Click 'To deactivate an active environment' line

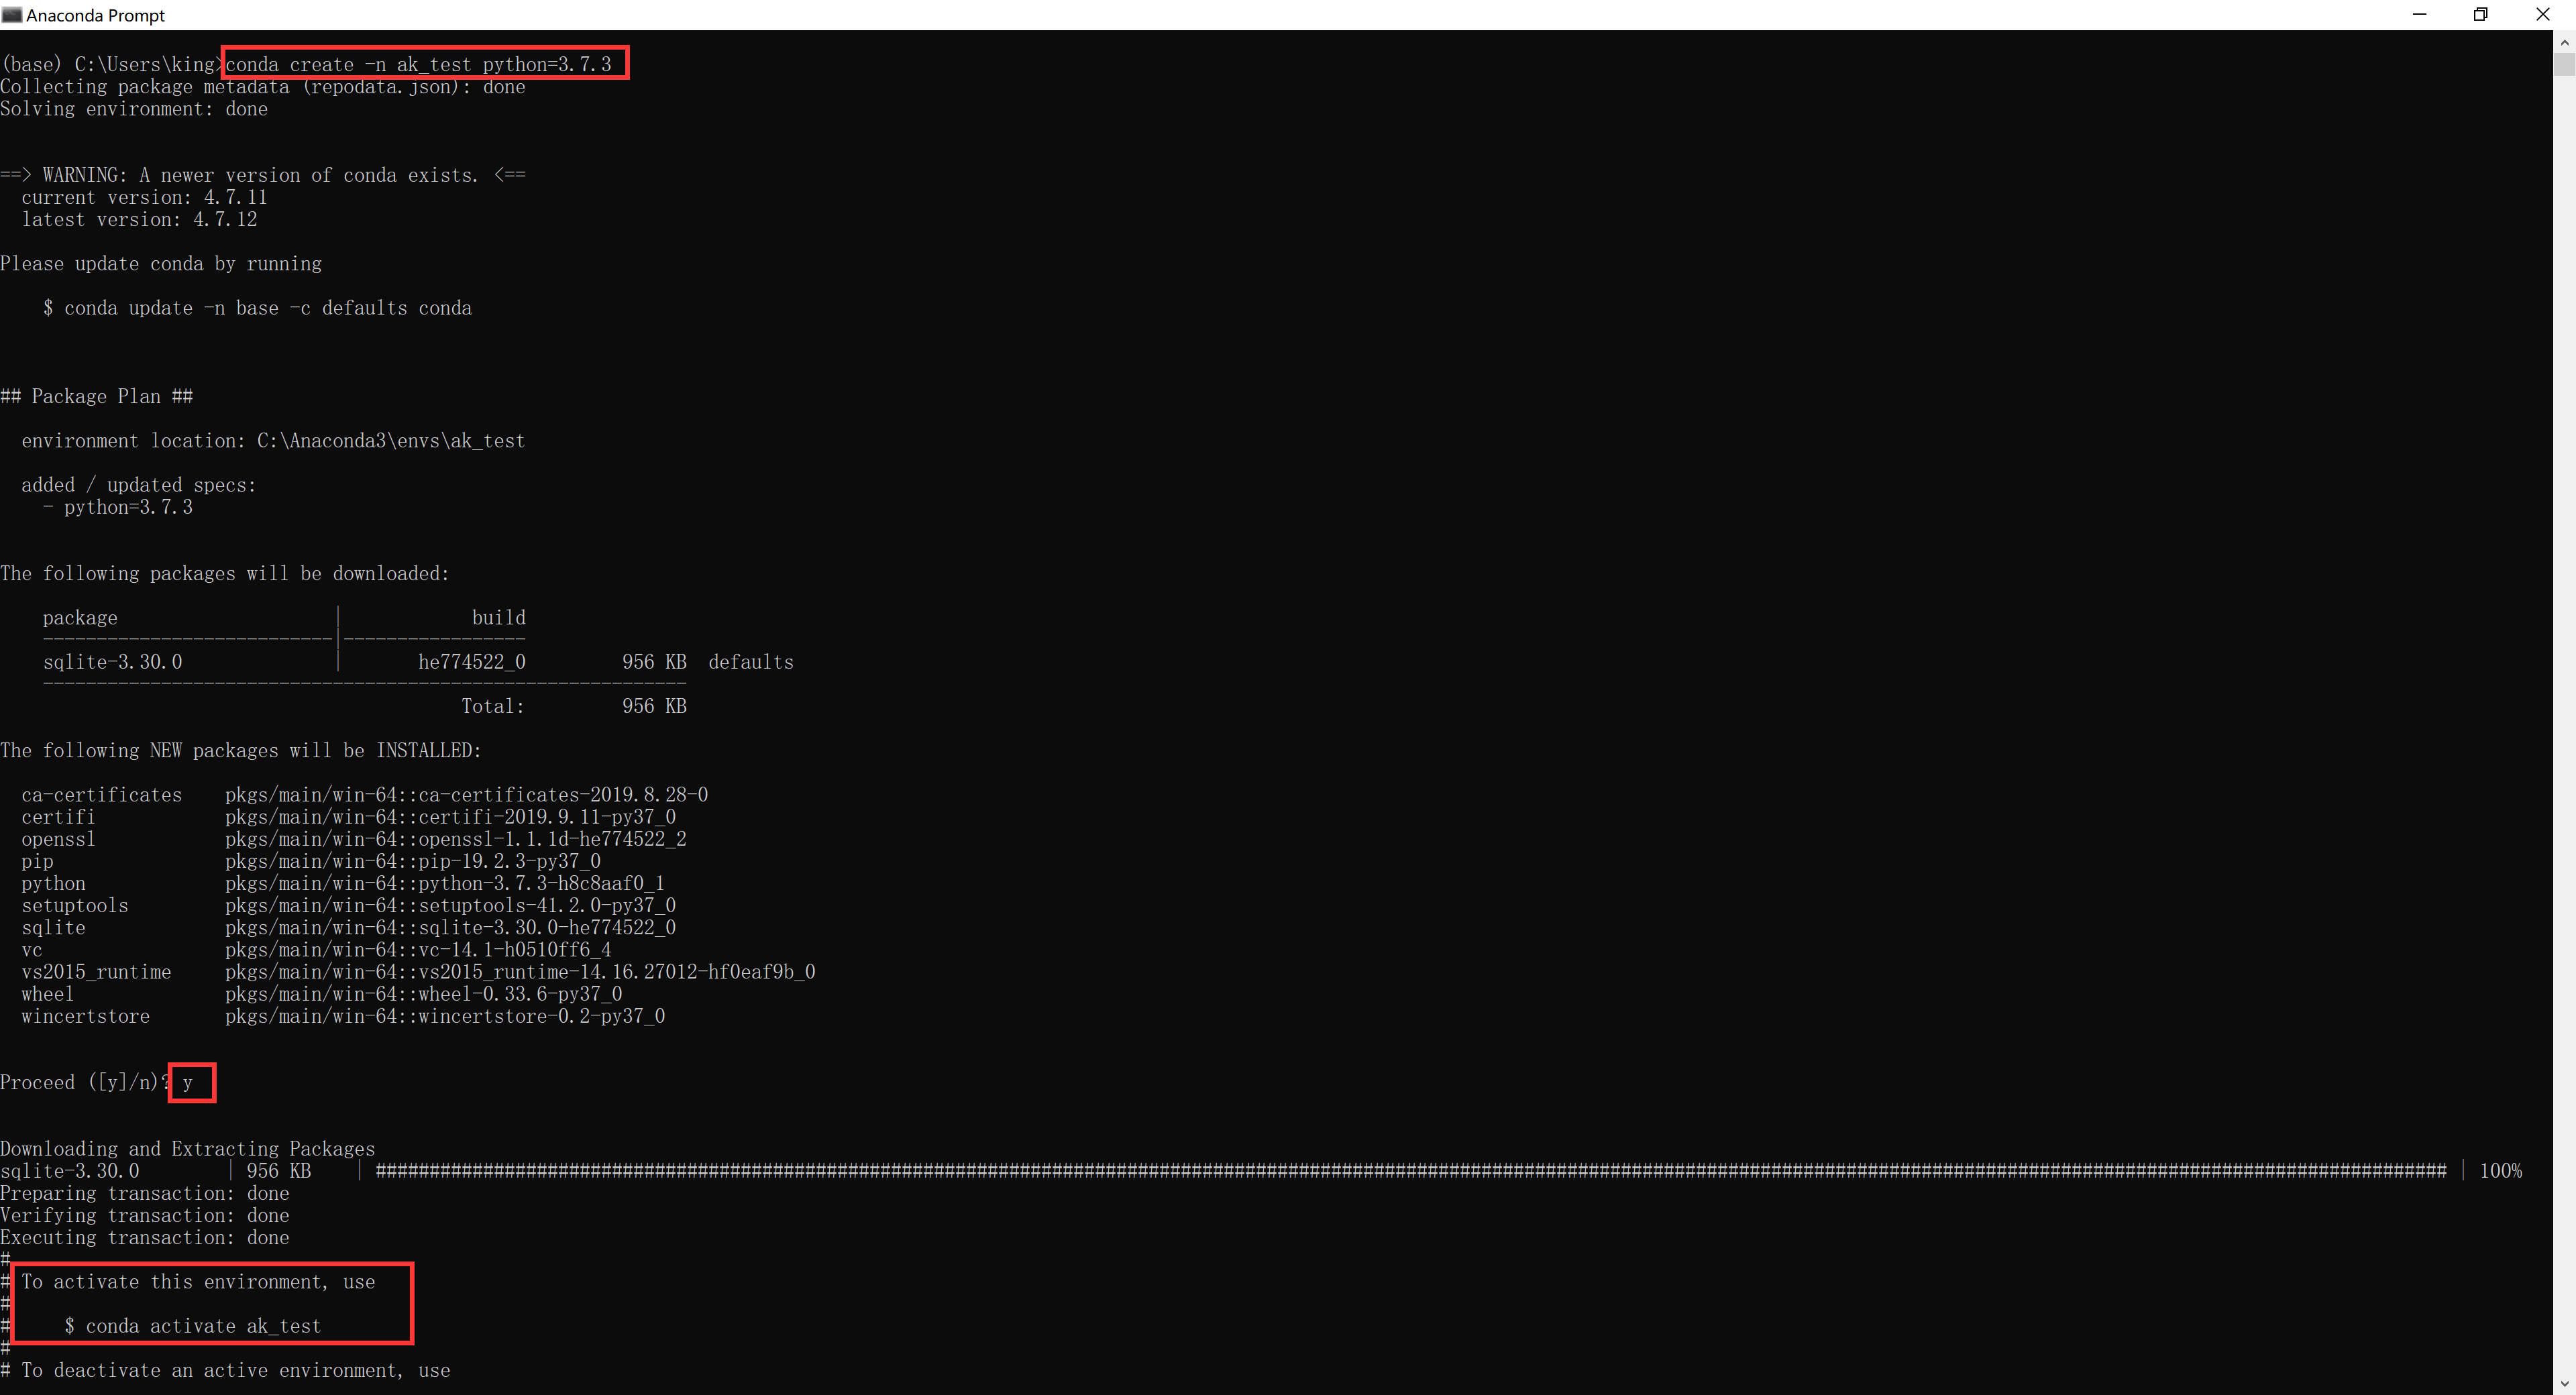225,1371
